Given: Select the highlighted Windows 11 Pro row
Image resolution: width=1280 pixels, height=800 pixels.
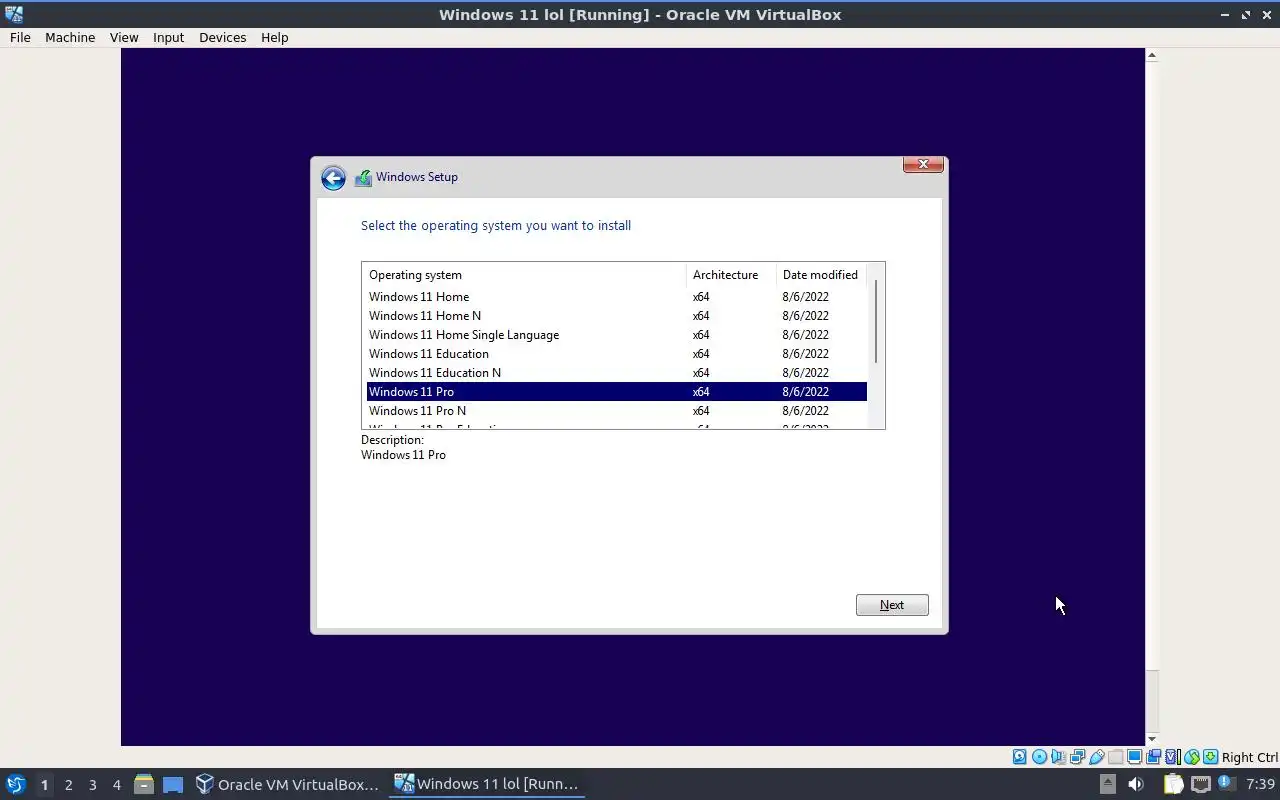Looking at the screenshot, I should [616, 392].
